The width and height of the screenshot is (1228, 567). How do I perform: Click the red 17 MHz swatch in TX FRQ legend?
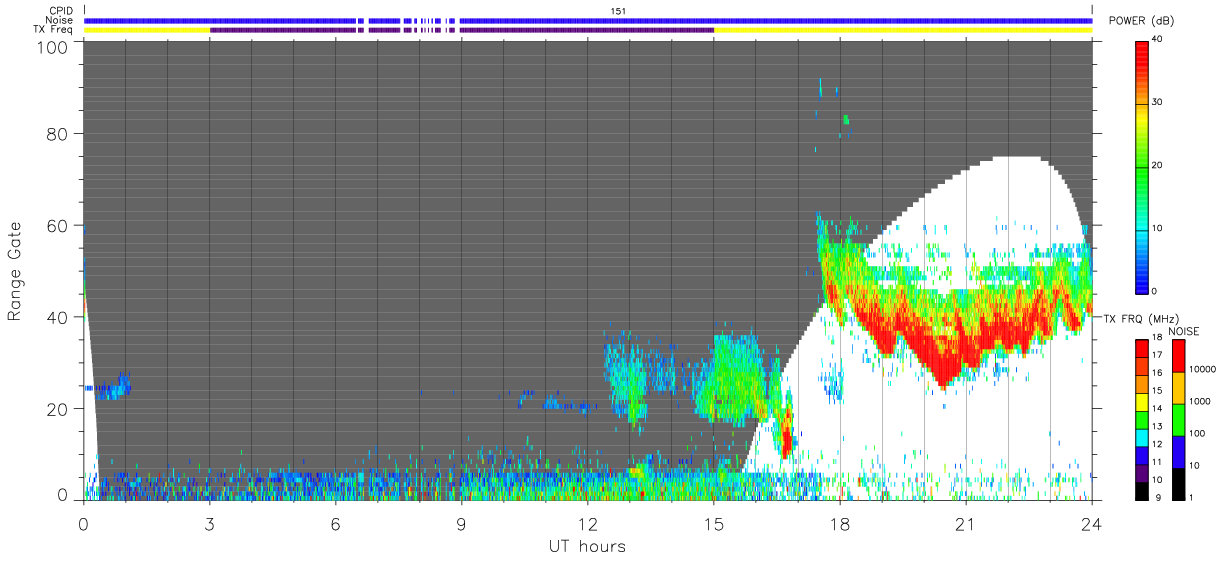[1142, 349]
